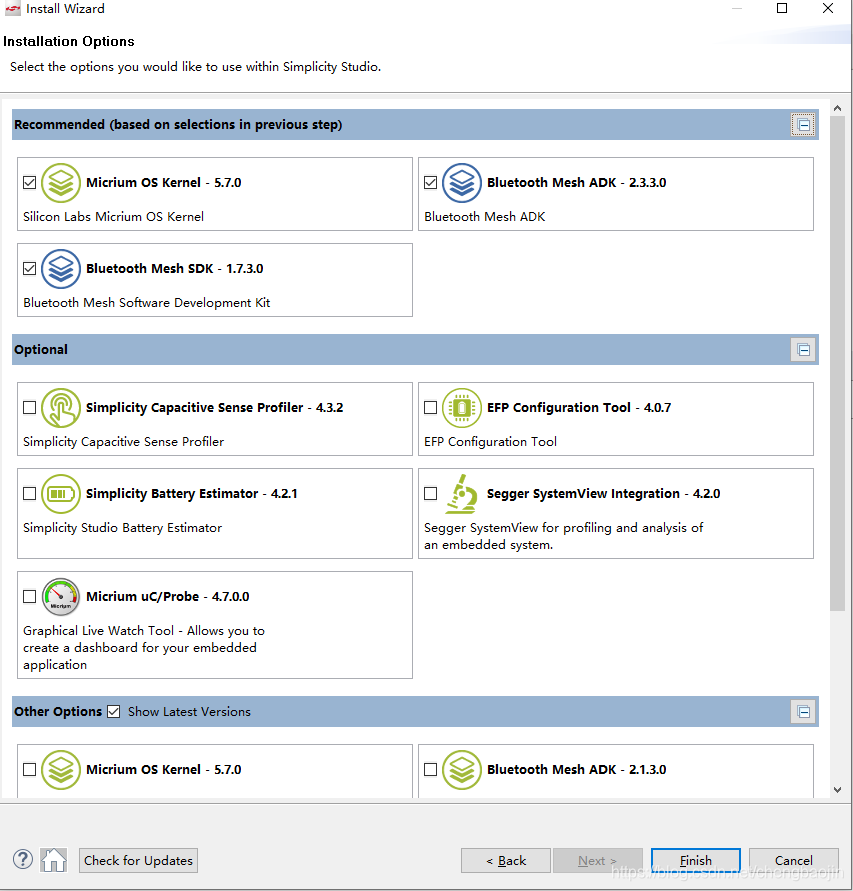
Task: Click the Micrium OS Kernel icon under Other Options
Action: [x=61, y=770]
